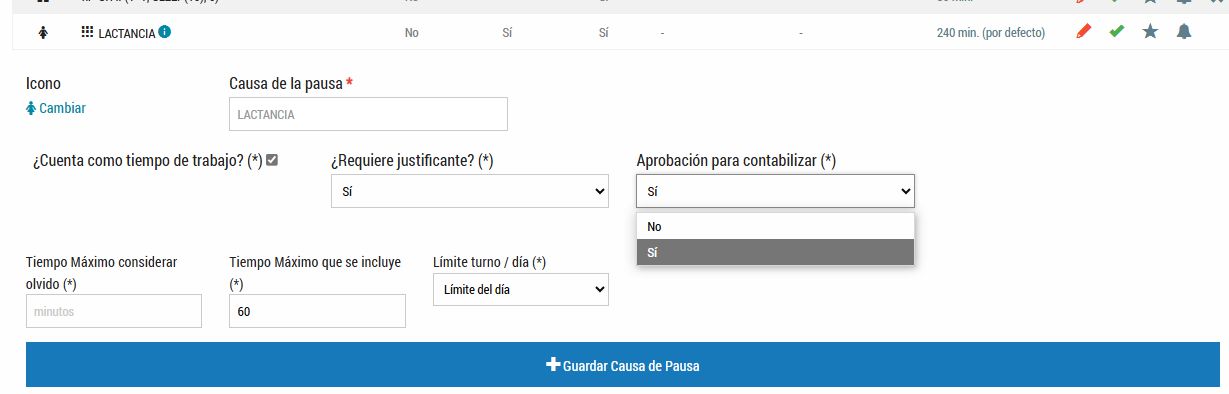The image size is (1229, 394).
Task: Collapse the 'Aprobación para contabilizar' dropdown
Action: [775, 191]
